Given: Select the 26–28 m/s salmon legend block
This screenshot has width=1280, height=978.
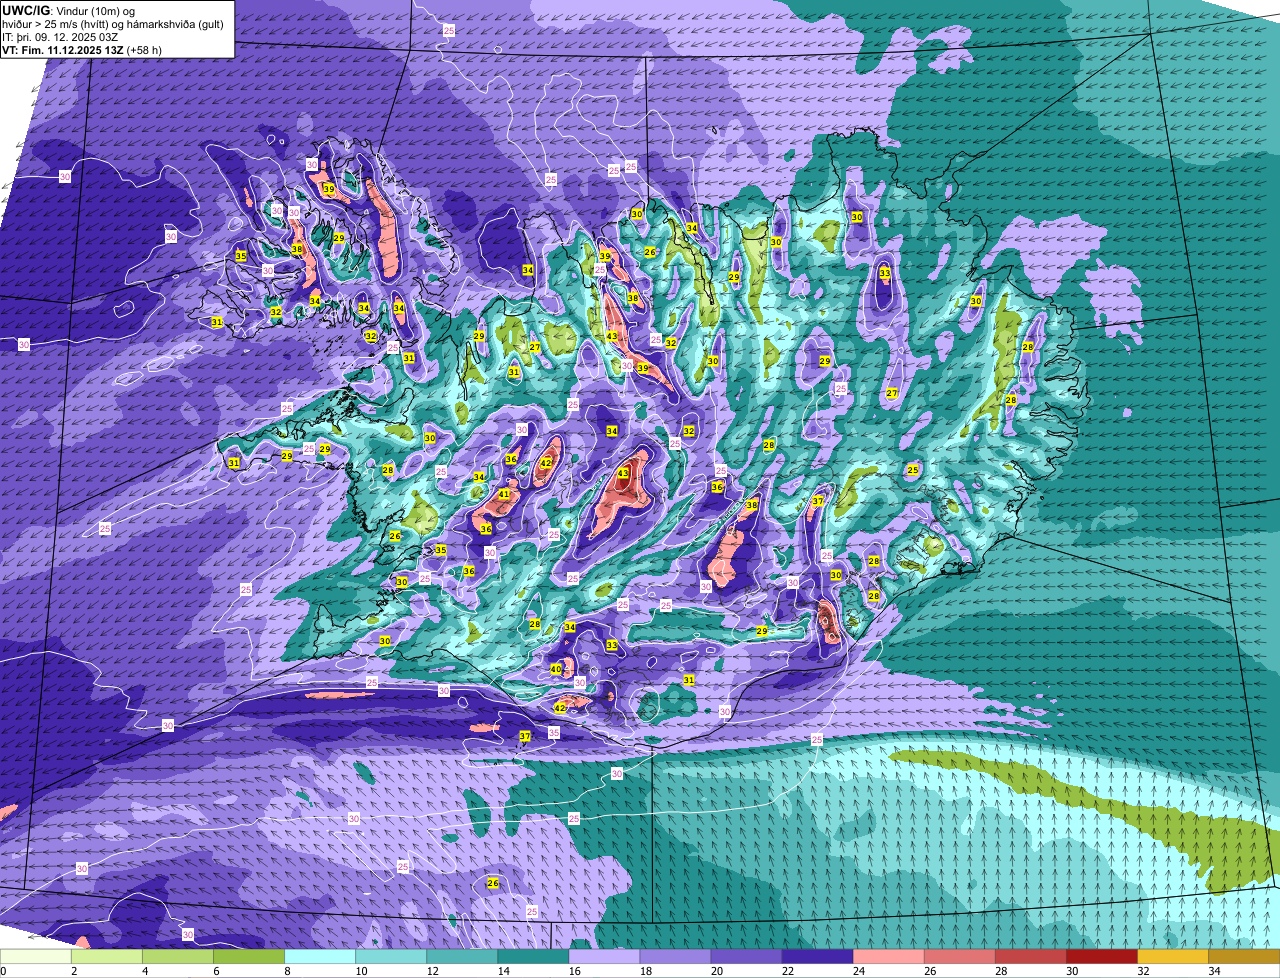Looking at the screenshot, I should click(959, 957).
